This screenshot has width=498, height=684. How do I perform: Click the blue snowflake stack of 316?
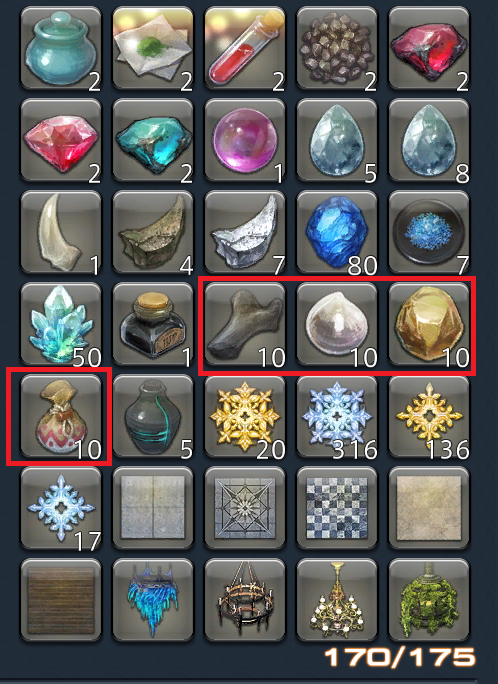[337, 416]
